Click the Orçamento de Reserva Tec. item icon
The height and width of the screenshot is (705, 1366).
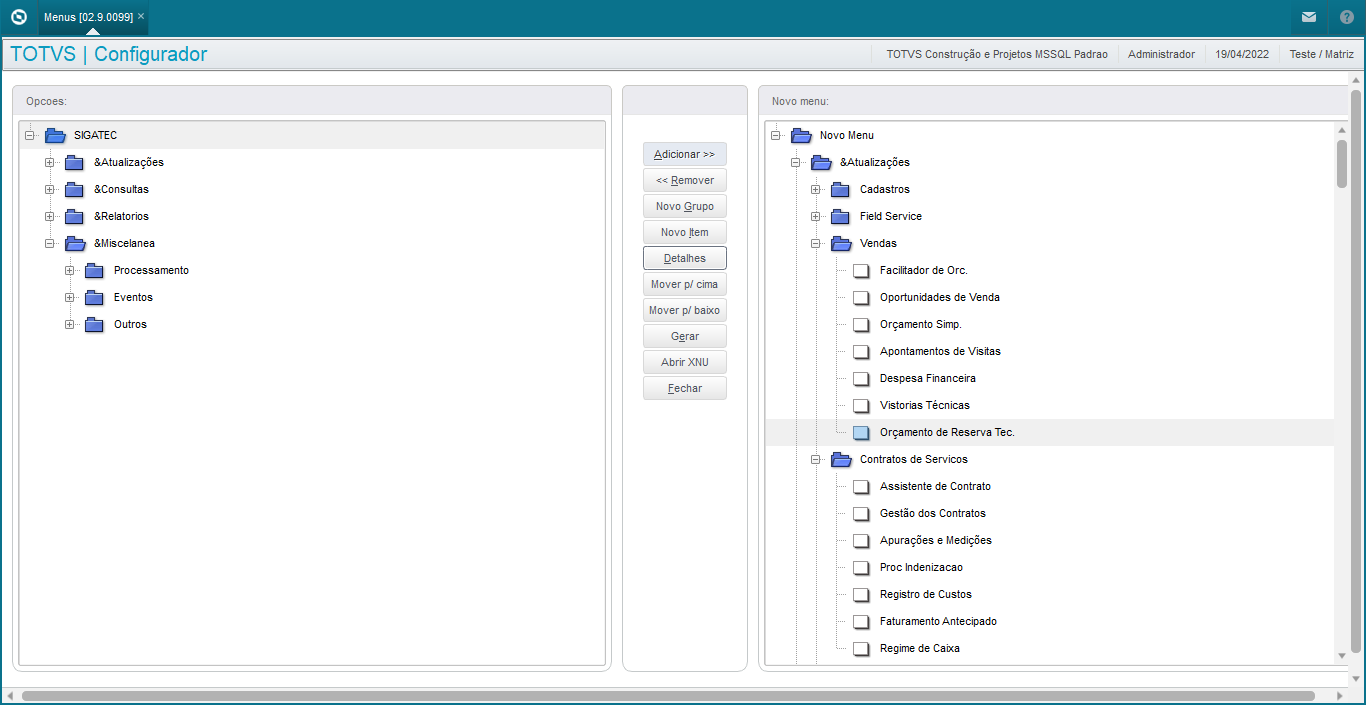click(861, 432)
